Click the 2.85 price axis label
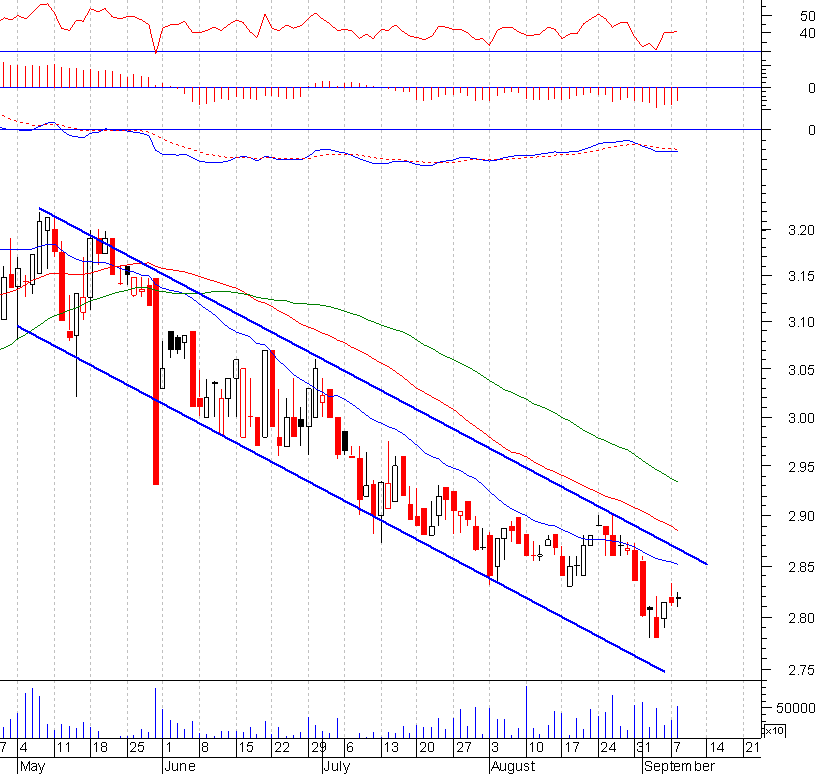Viewport: 819px width, 774px height. point(801,567)
